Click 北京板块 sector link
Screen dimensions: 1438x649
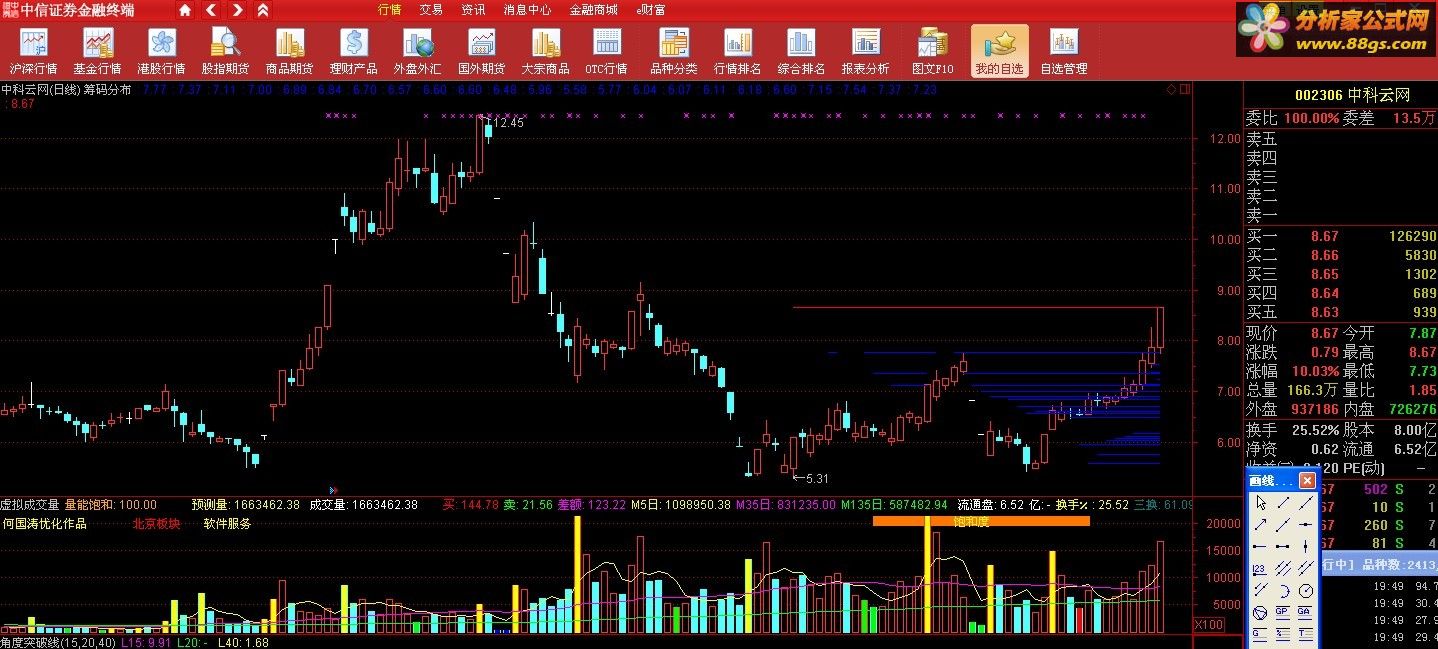click(x=156, y=523)
